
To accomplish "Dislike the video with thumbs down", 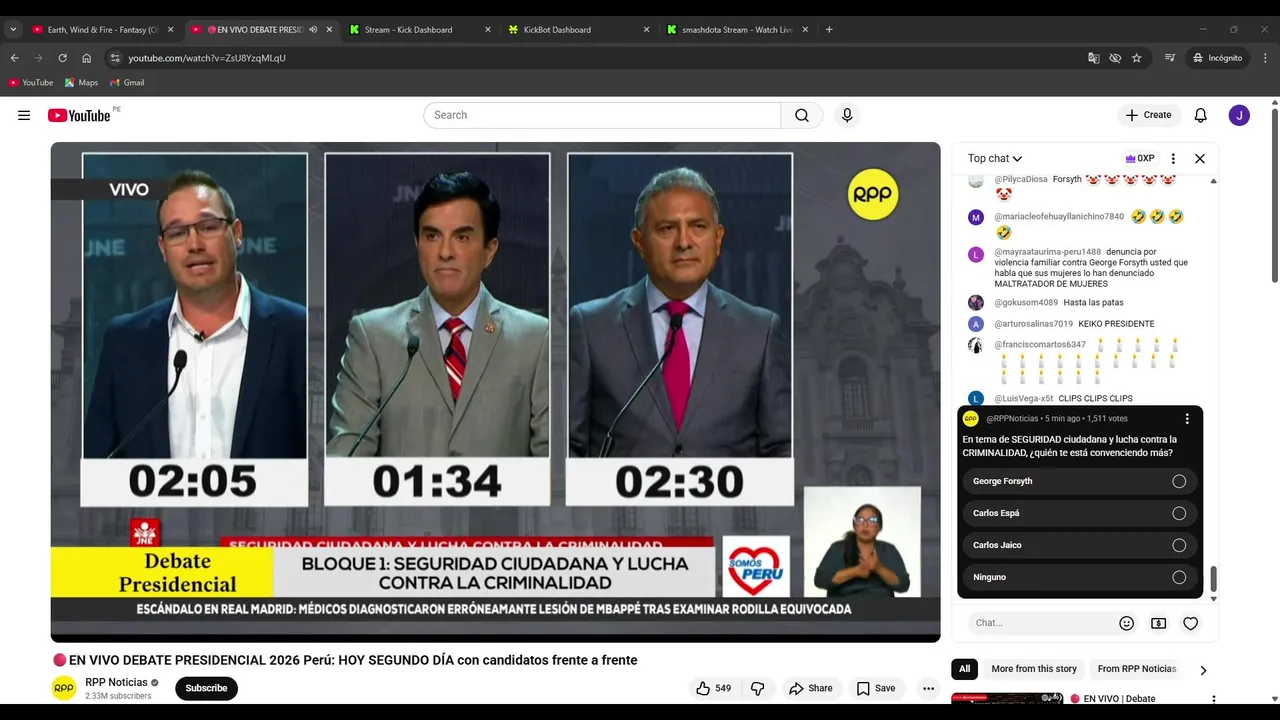I will [x=757, y=688].
